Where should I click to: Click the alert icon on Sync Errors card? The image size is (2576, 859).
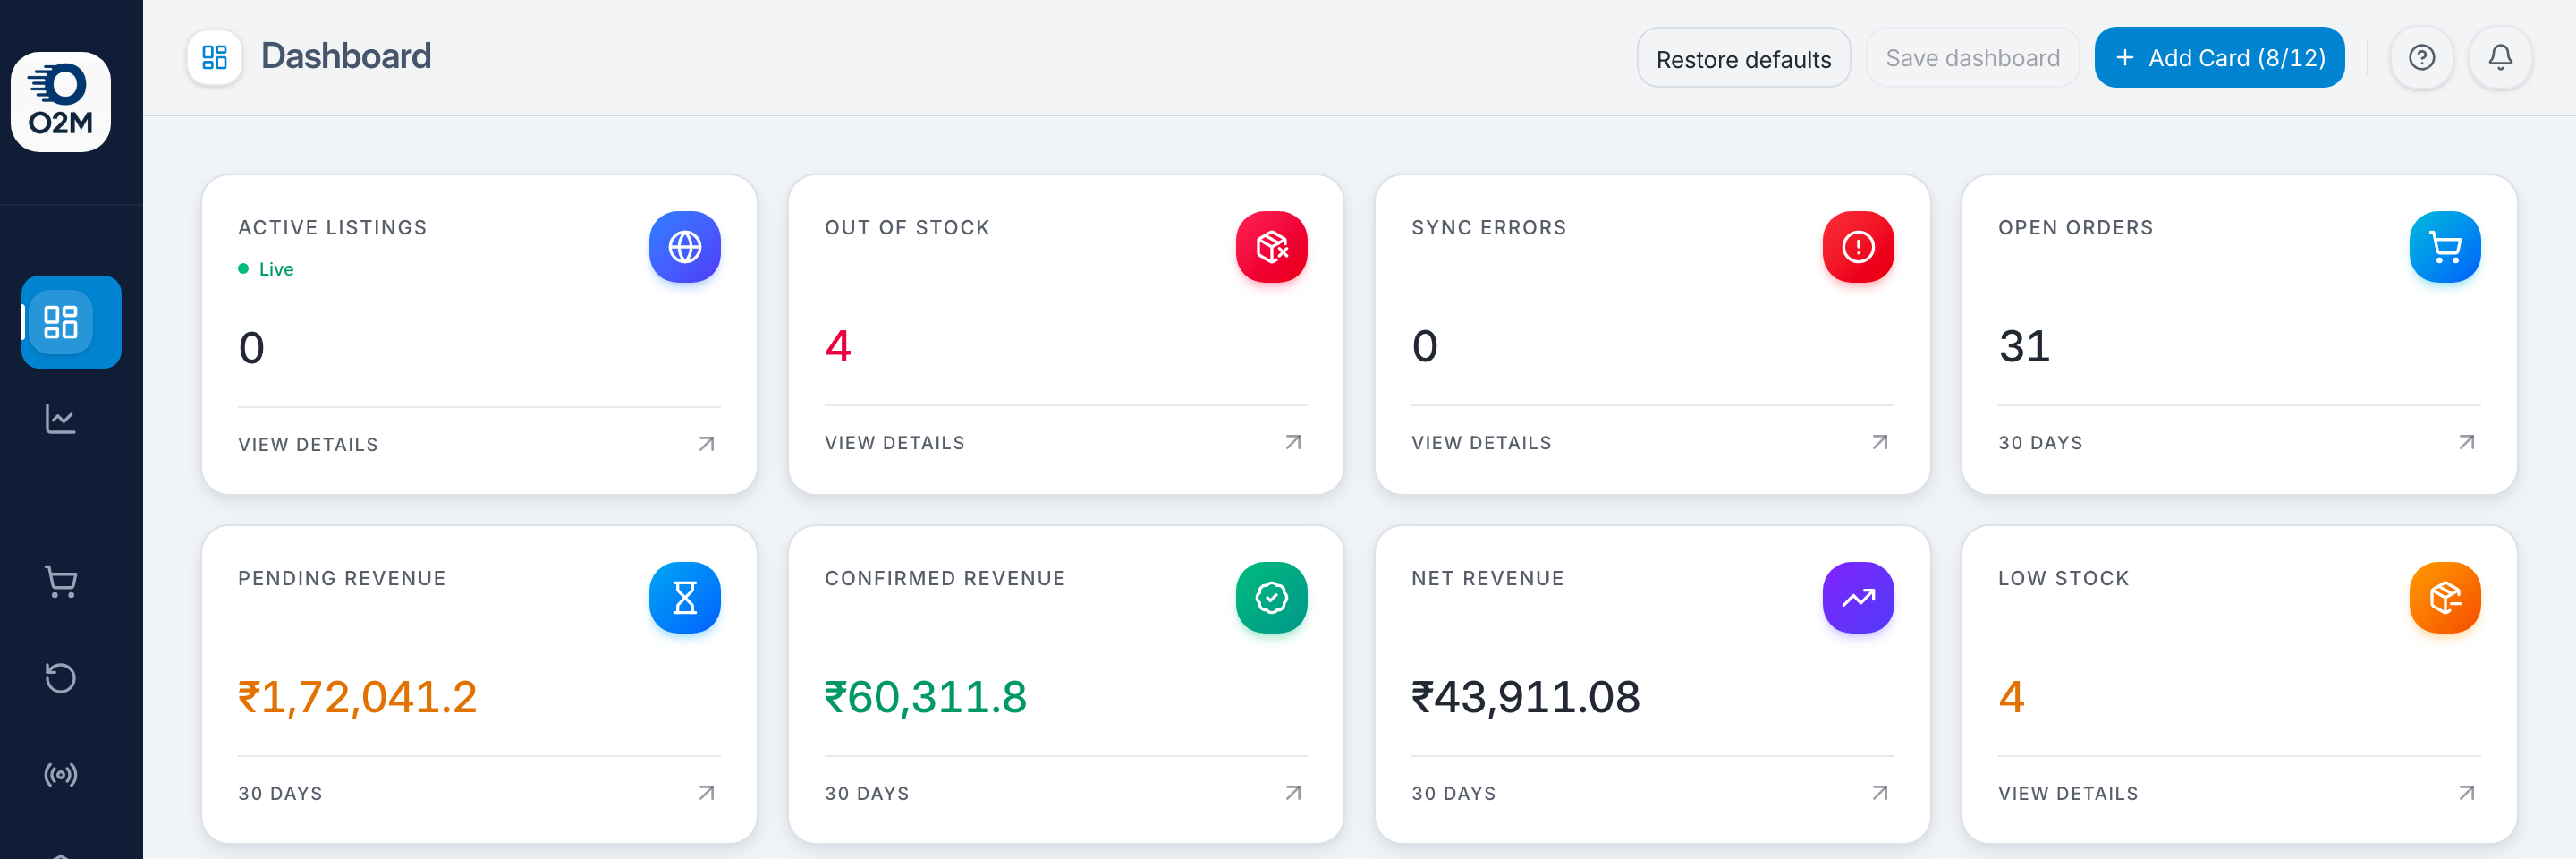click(x=1858, y=247)
